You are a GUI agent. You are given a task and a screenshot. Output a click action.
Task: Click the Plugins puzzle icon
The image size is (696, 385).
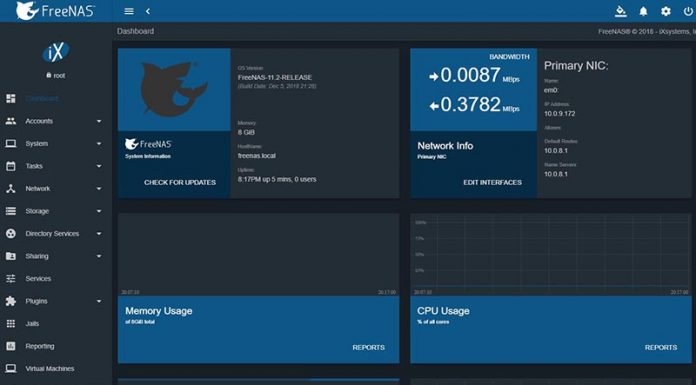[11, 301]
